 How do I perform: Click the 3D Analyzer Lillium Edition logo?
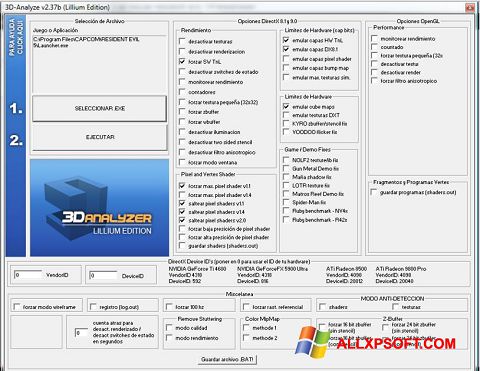(x=99, y=208)
